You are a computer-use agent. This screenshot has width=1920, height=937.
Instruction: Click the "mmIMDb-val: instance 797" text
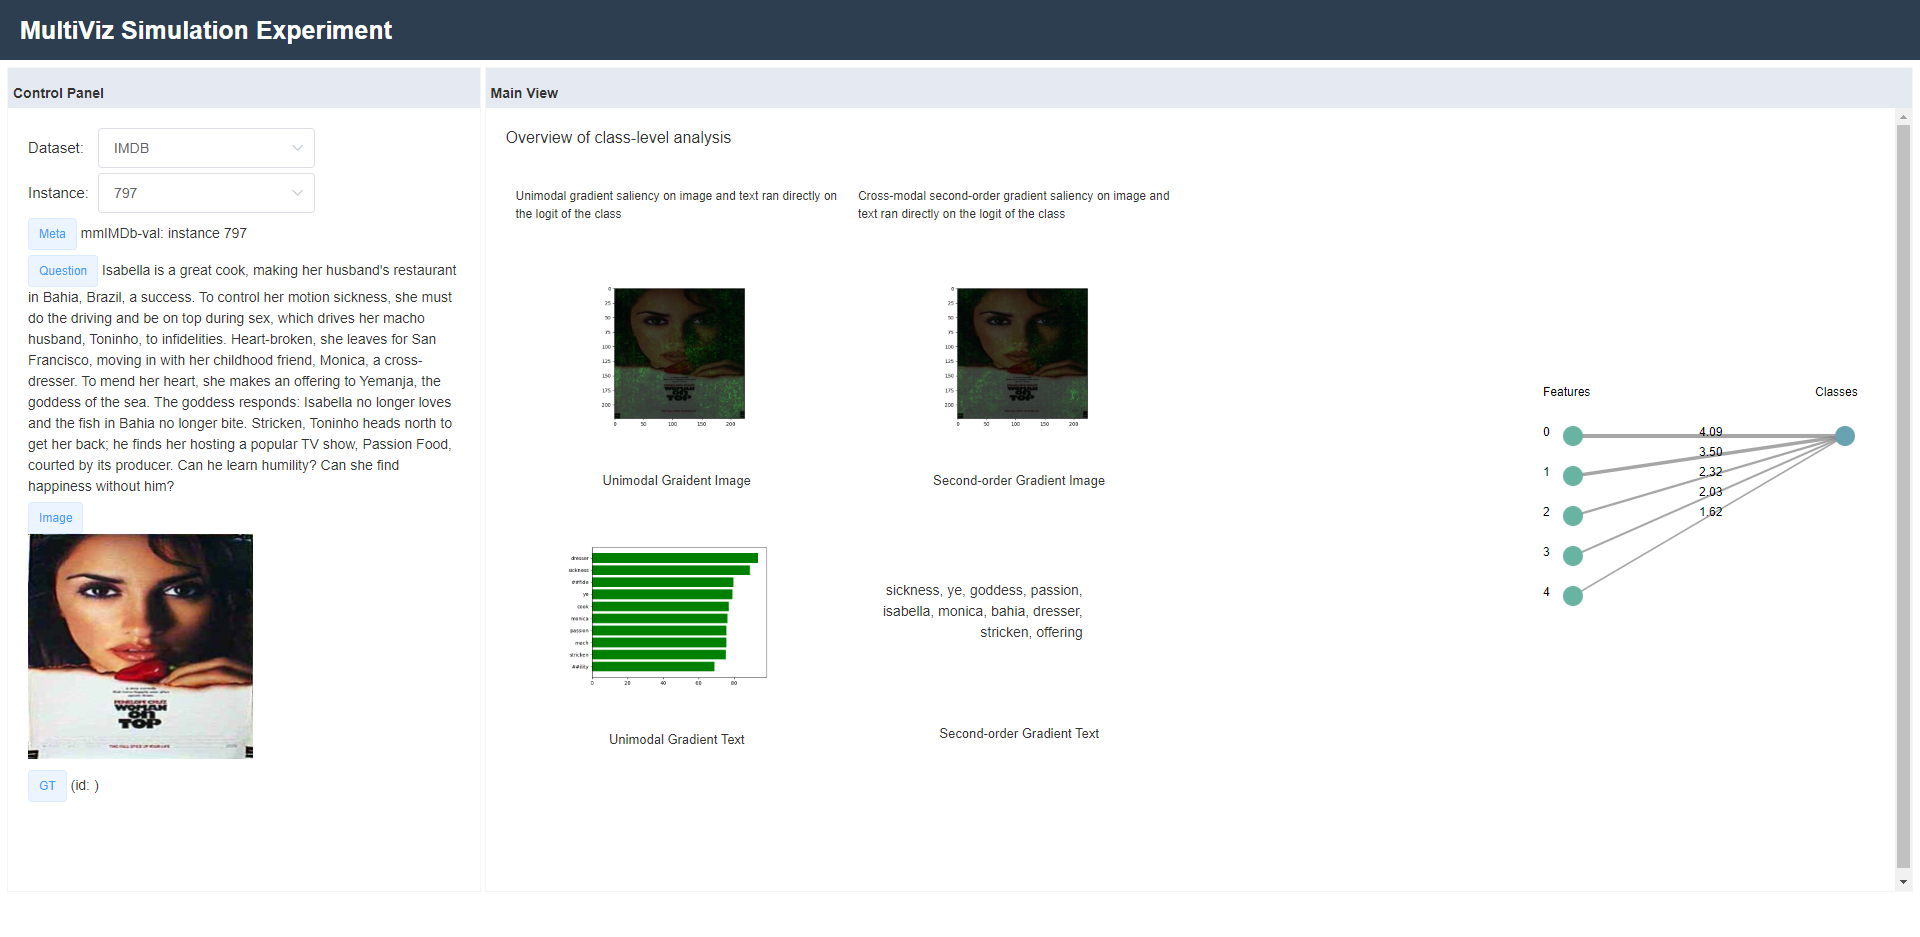(164, 233)
